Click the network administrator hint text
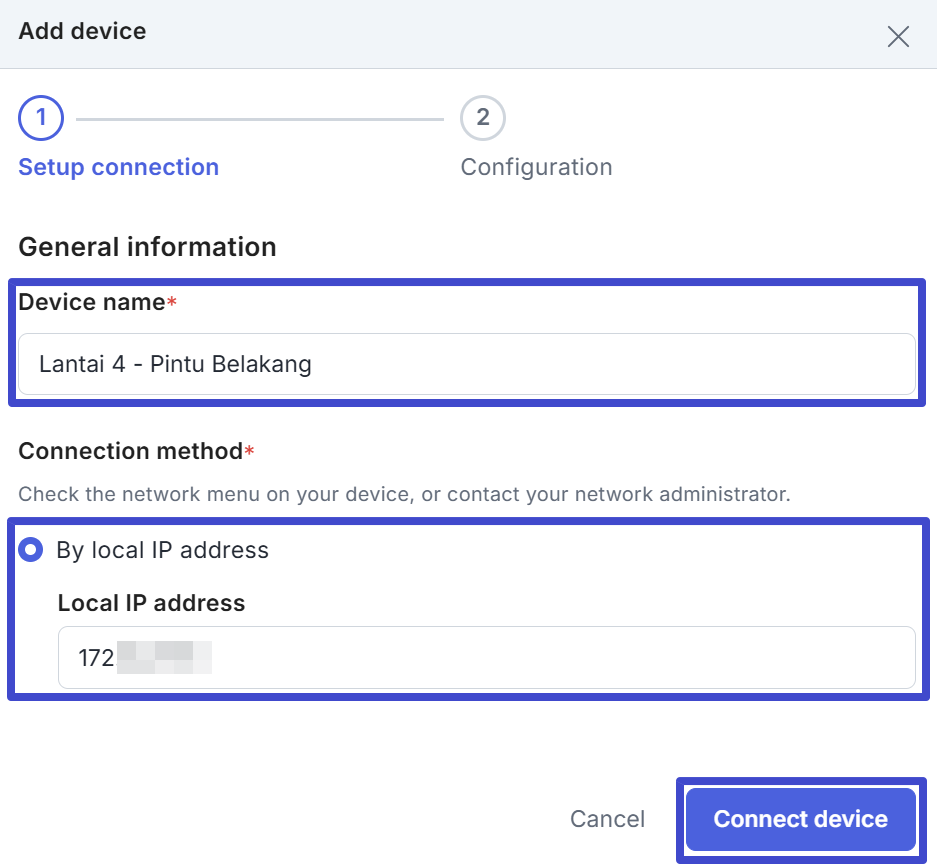 click(x=404, y=494)
